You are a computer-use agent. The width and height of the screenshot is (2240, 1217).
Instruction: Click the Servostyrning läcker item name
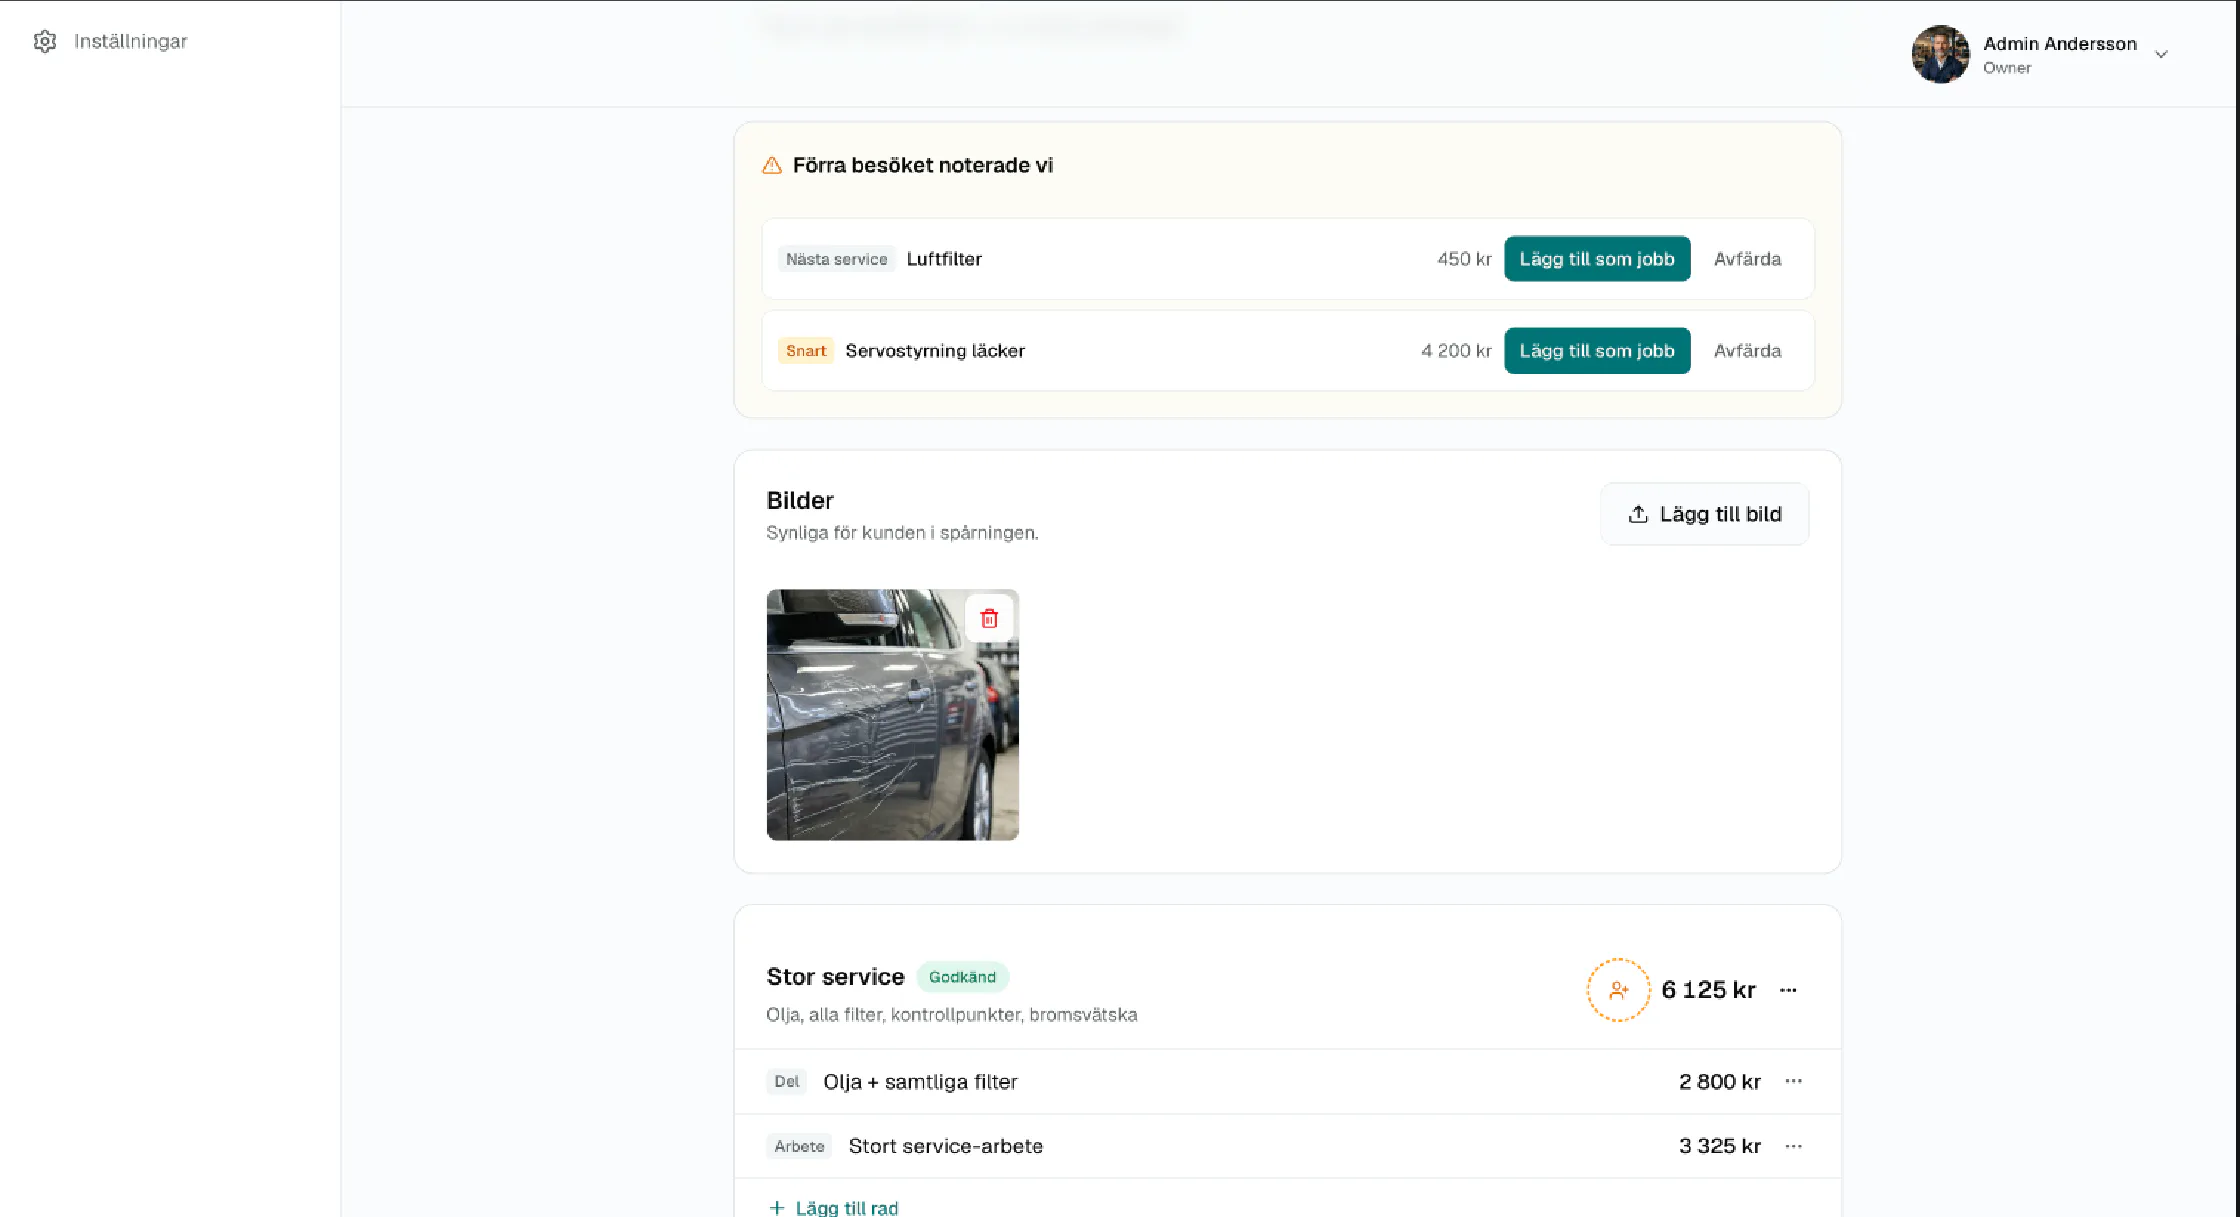[x=935, y=351]
